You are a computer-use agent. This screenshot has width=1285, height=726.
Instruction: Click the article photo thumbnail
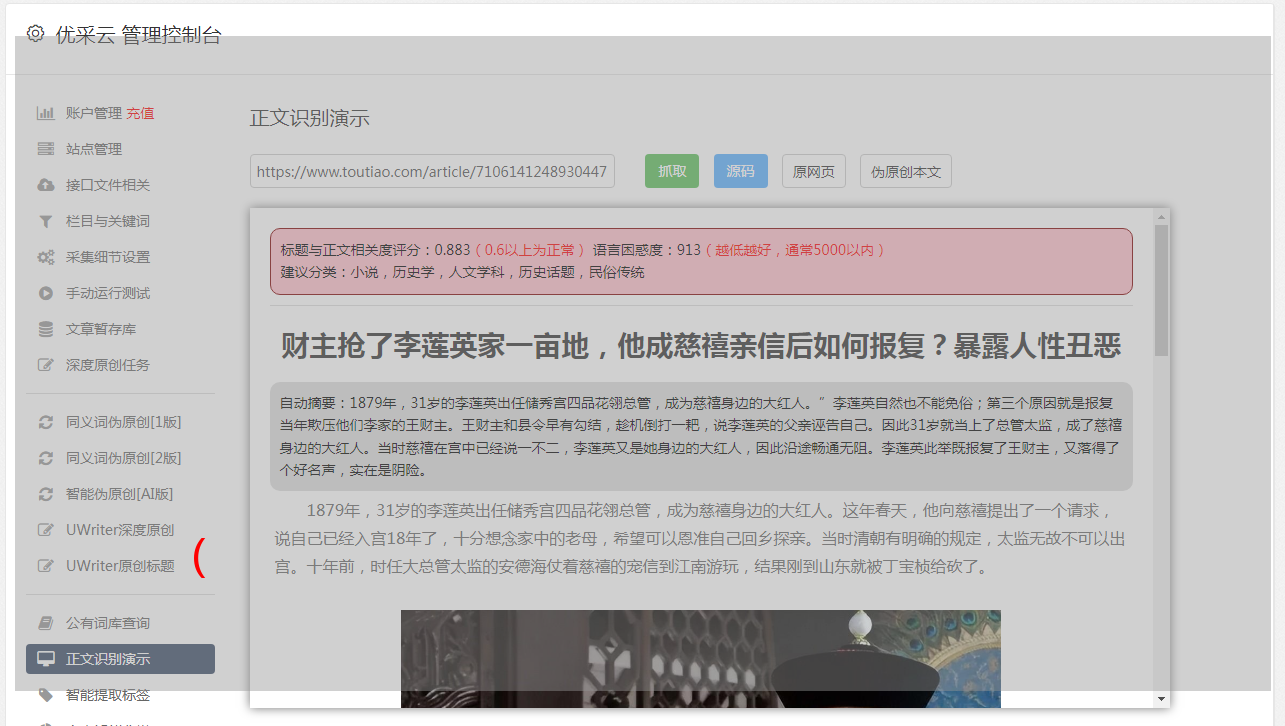pyautogui.click(x=701, y=659)
